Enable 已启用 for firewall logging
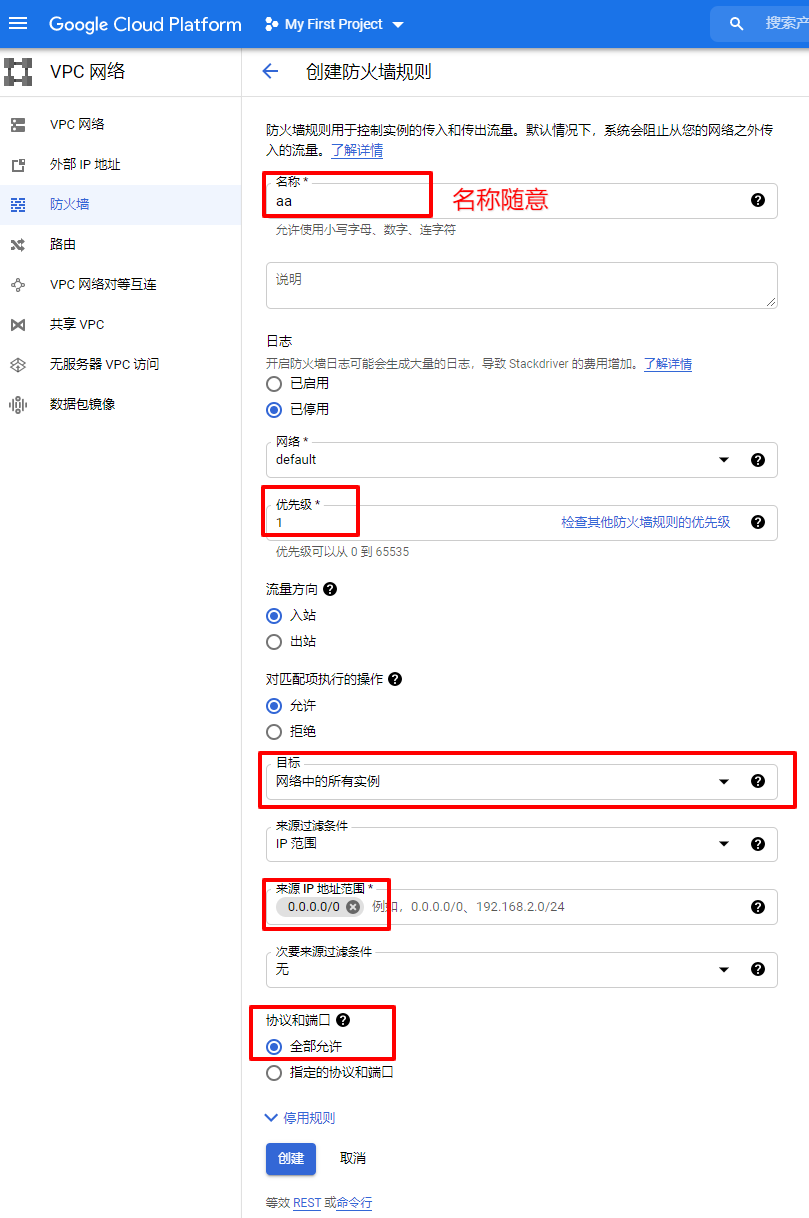Viewport: 809px width, 1218px height. tap(273, 382)
